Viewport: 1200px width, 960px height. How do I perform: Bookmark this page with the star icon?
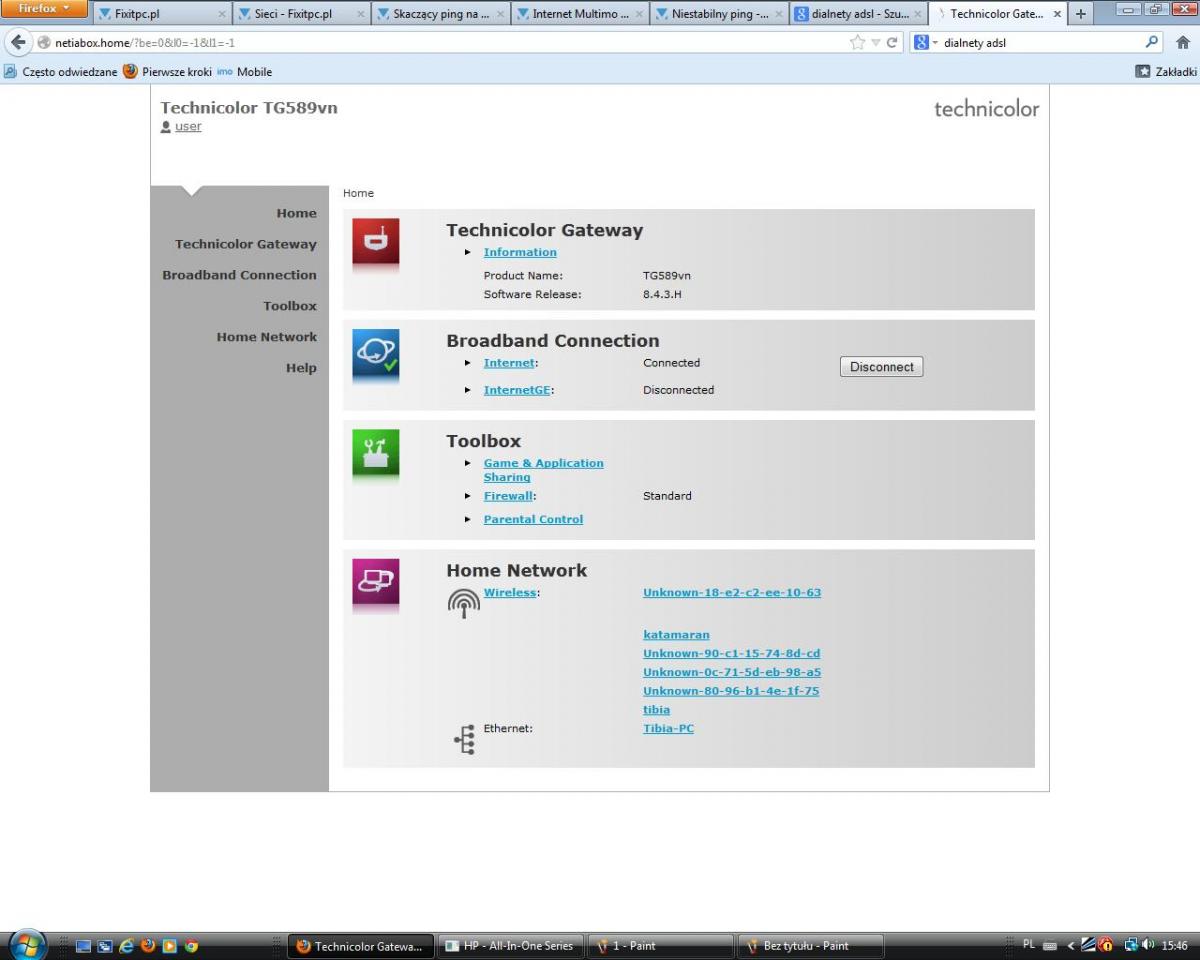click(857, 43)
